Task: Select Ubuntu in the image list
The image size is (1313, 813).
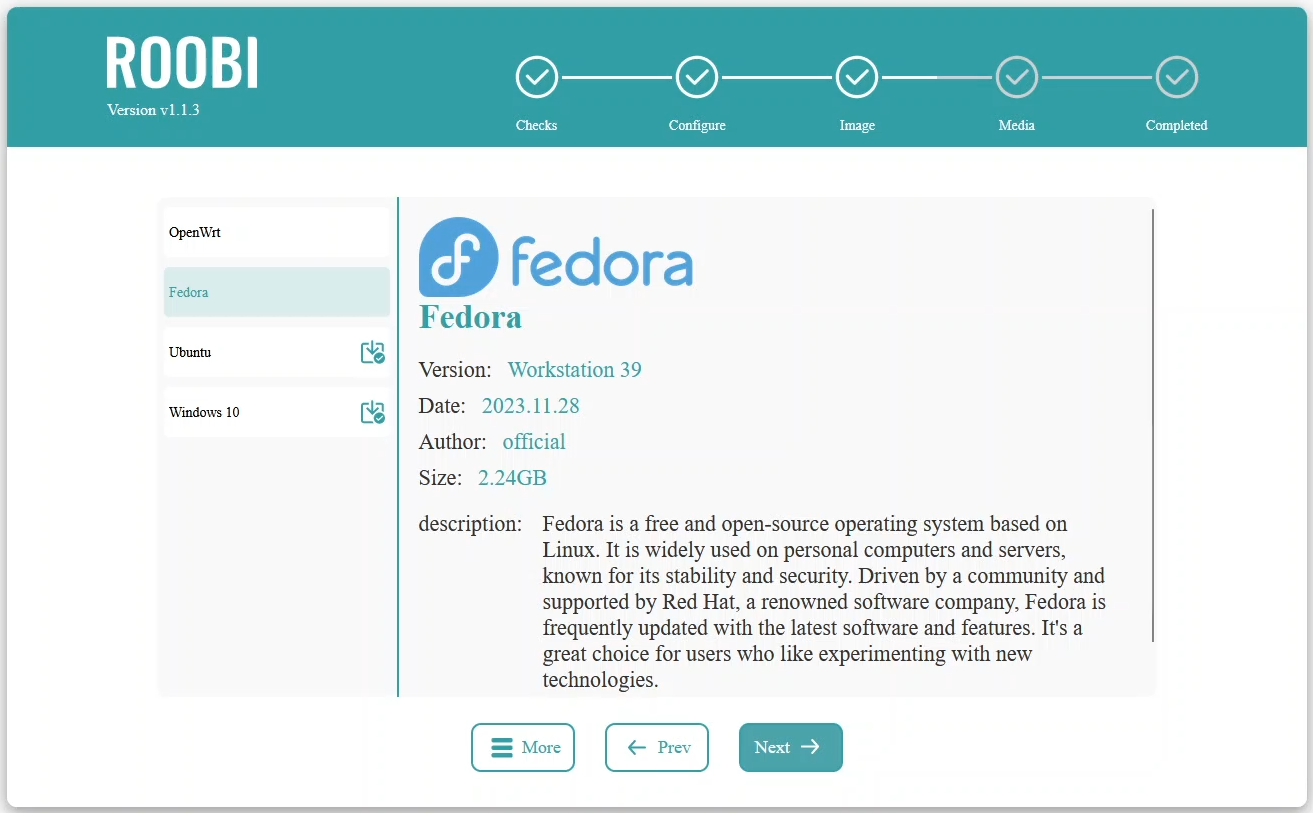Action: (x=277, y=352)
